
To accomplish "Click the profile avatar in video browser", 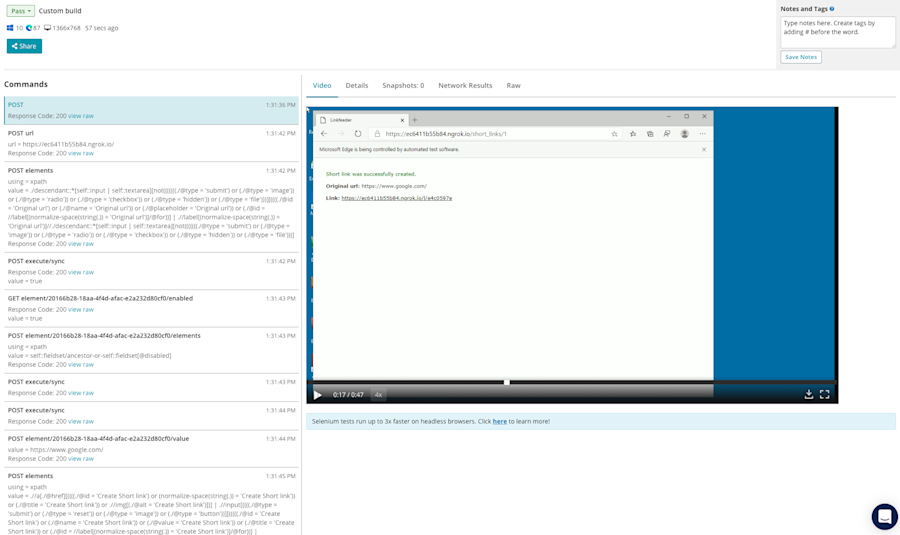I will coord(684,134).
